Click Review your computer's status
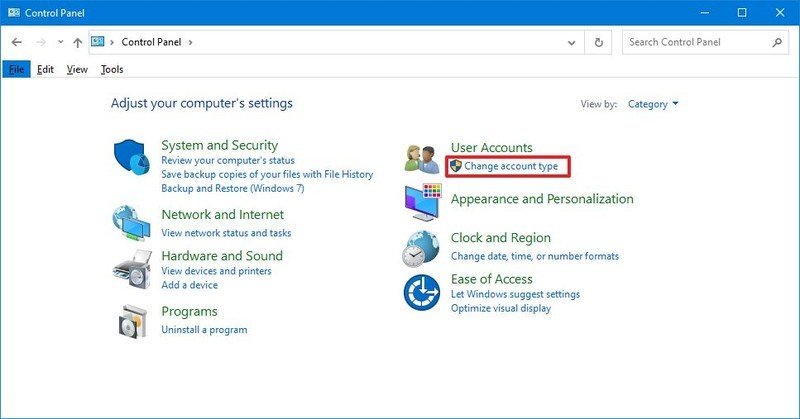This screenshot has height=419, width=800. click(x=228, y=160)
